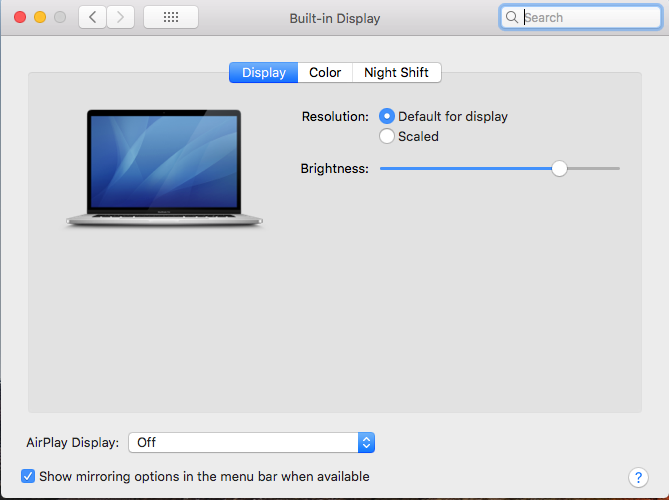The image size is (669, 500).
Task: Click the gray zoom button in the title bar
Action: point(60,18)
